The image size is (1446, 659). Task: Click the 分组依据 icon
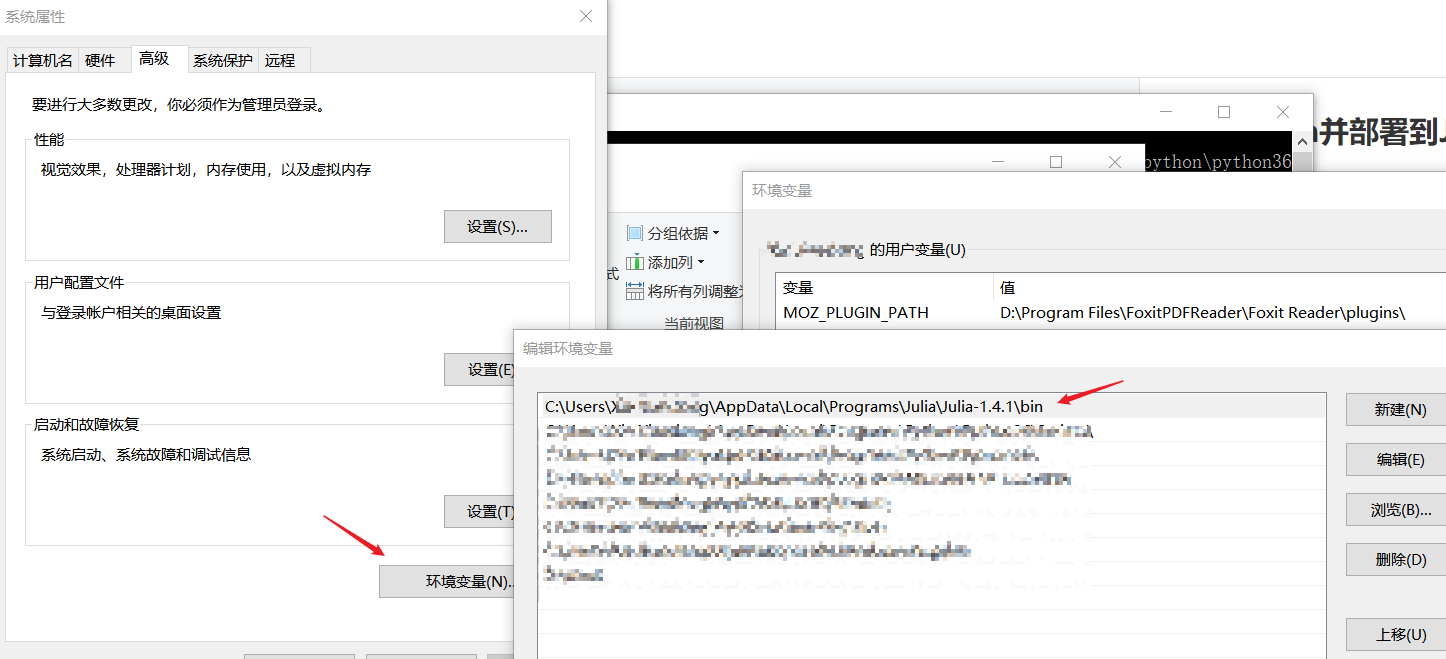coord(634,233)
